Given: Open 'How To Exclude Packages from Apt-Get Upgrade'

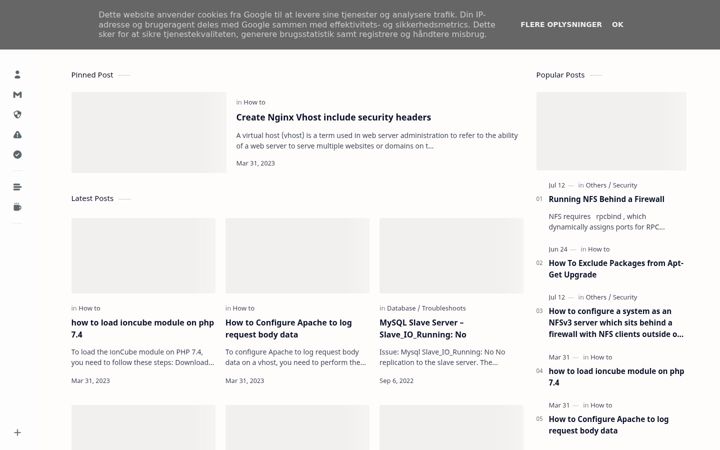Looking at the screenshot, I should coord(616,269).
